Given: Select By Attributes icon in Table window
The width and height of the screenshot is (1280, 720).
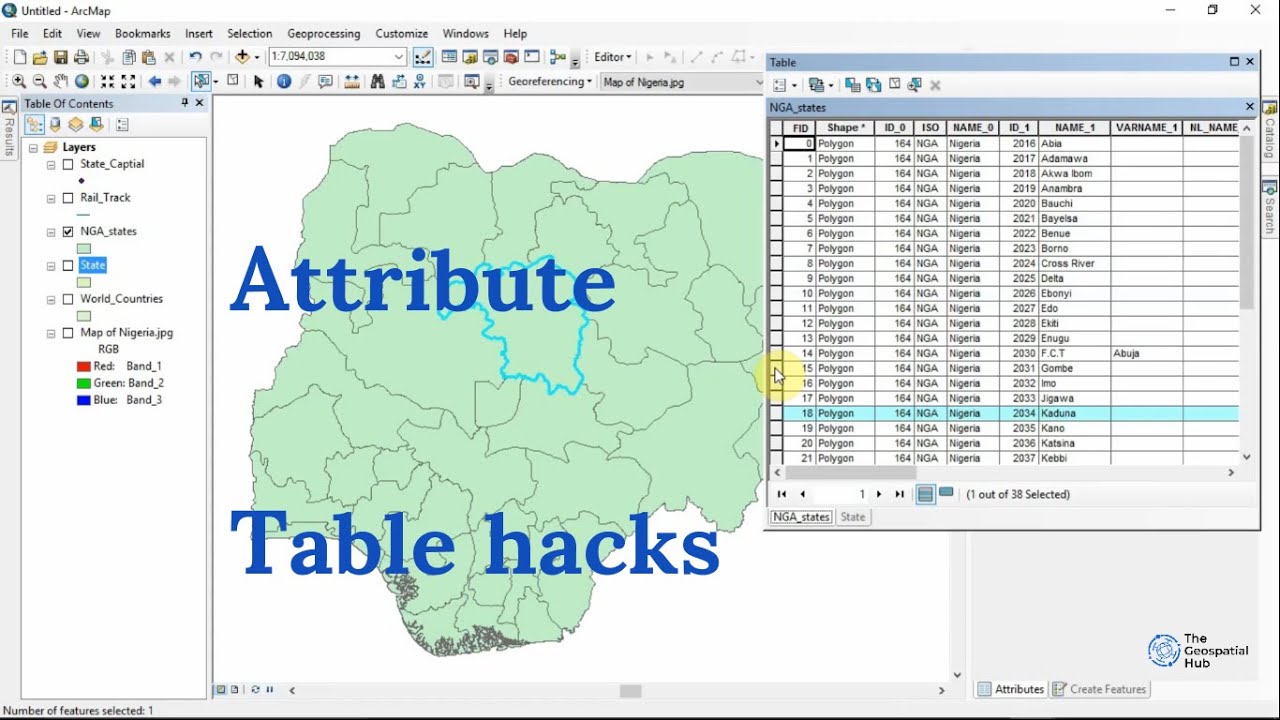Looking at the screenshot, I should point(853,86).
